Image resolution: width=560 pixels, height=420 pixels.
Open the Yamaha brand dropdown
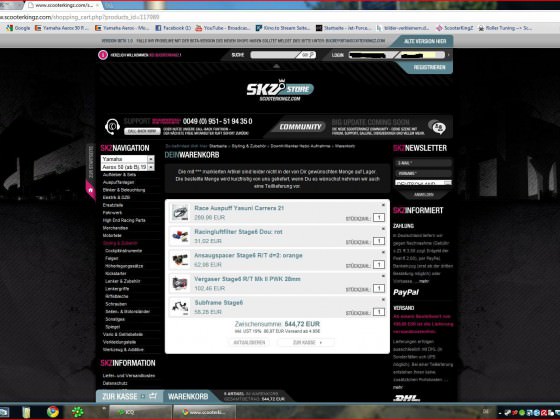(x=128, y=159)
